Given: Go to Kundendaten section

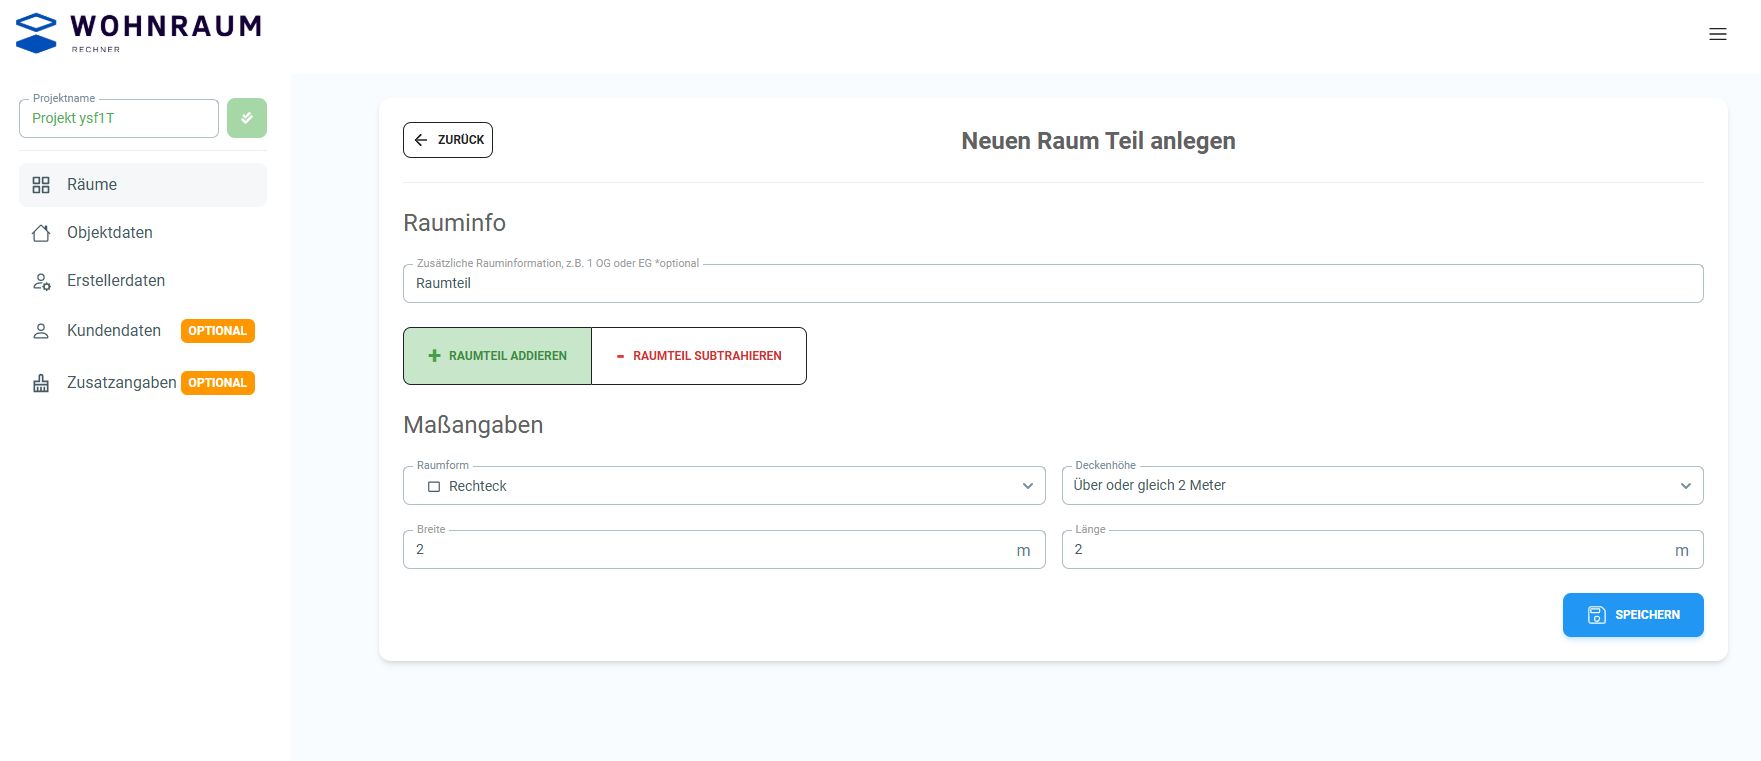Looking at the screenshot, I should pos(143,331).
